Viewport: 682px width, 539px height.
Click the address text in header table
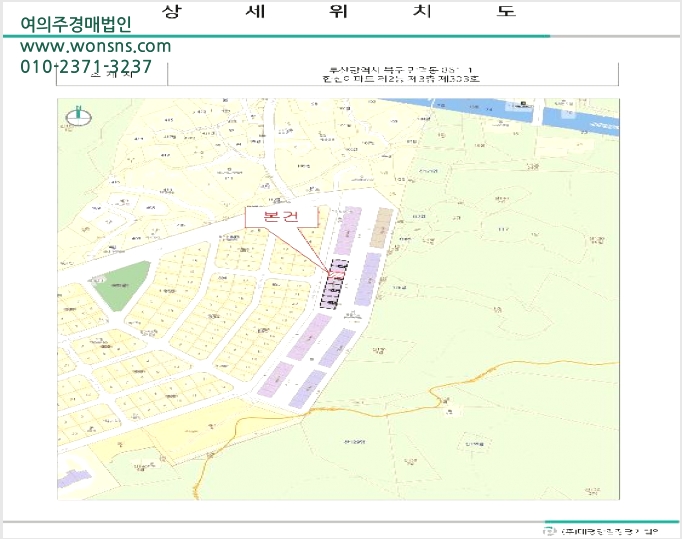tap(401, 74)
